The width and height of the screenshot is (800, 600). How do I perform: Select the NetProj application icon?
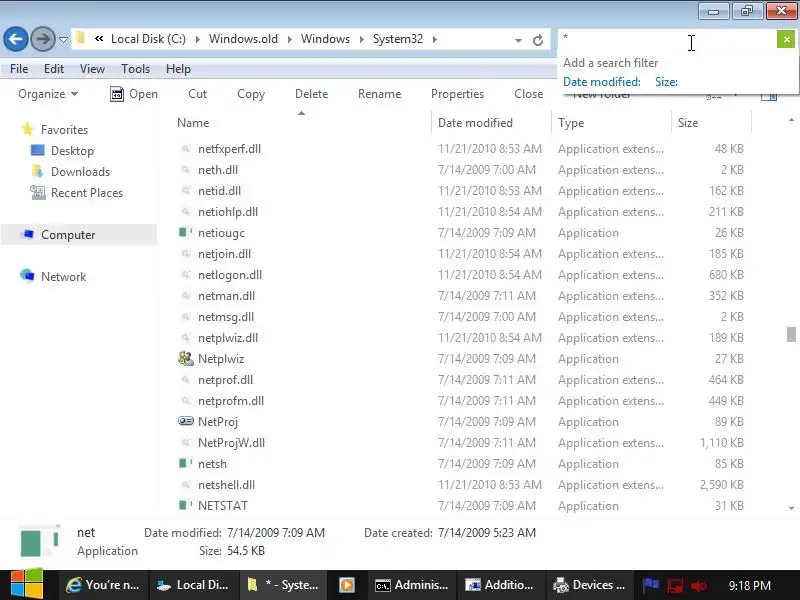click(x=186, y=421)
